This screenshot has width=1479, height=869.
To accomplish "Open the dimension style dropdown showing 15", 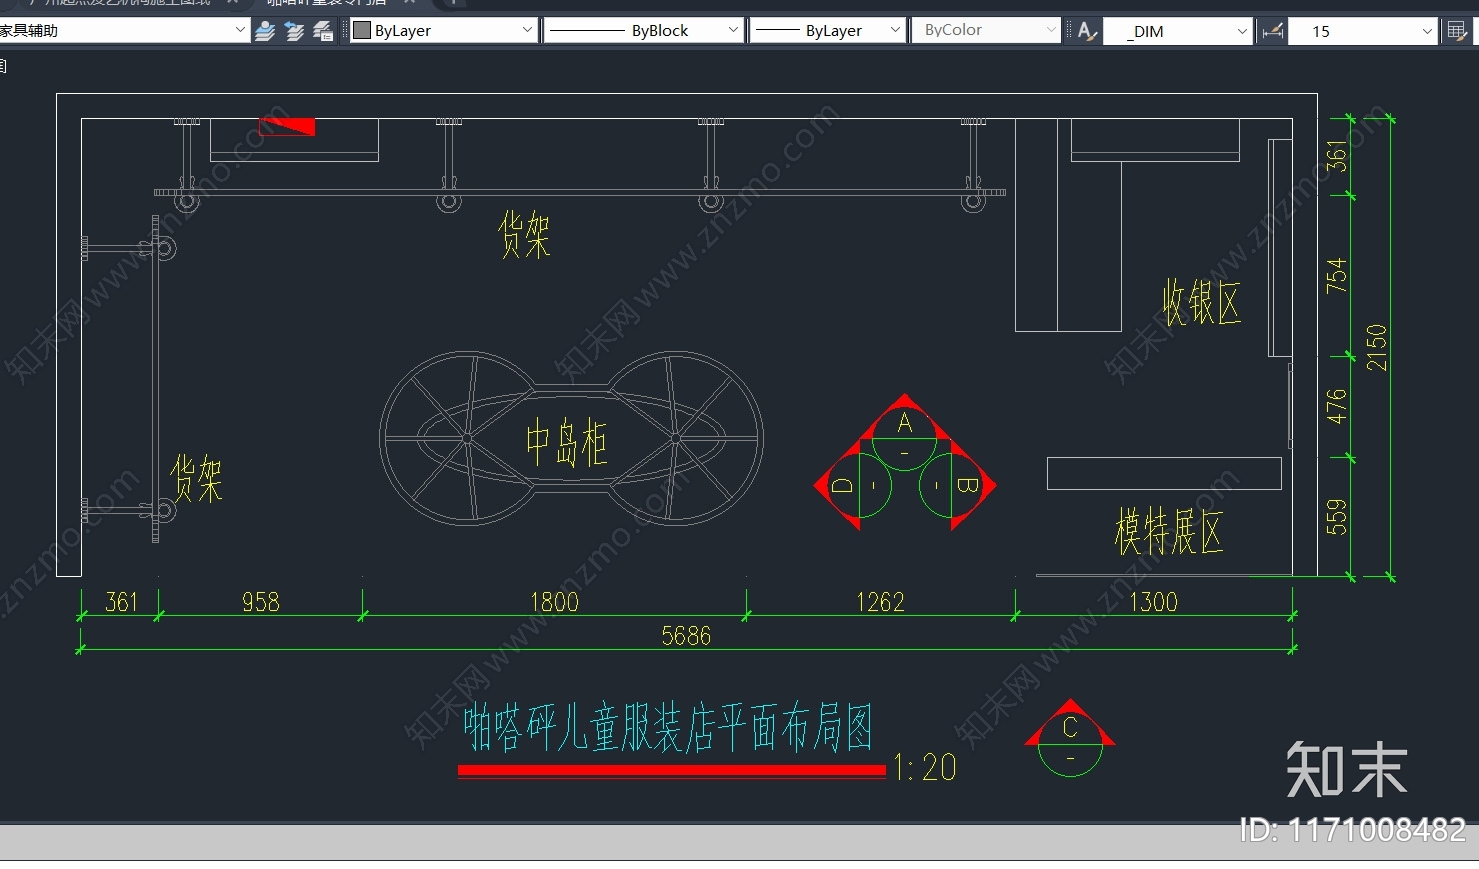I will [1363, 32].
